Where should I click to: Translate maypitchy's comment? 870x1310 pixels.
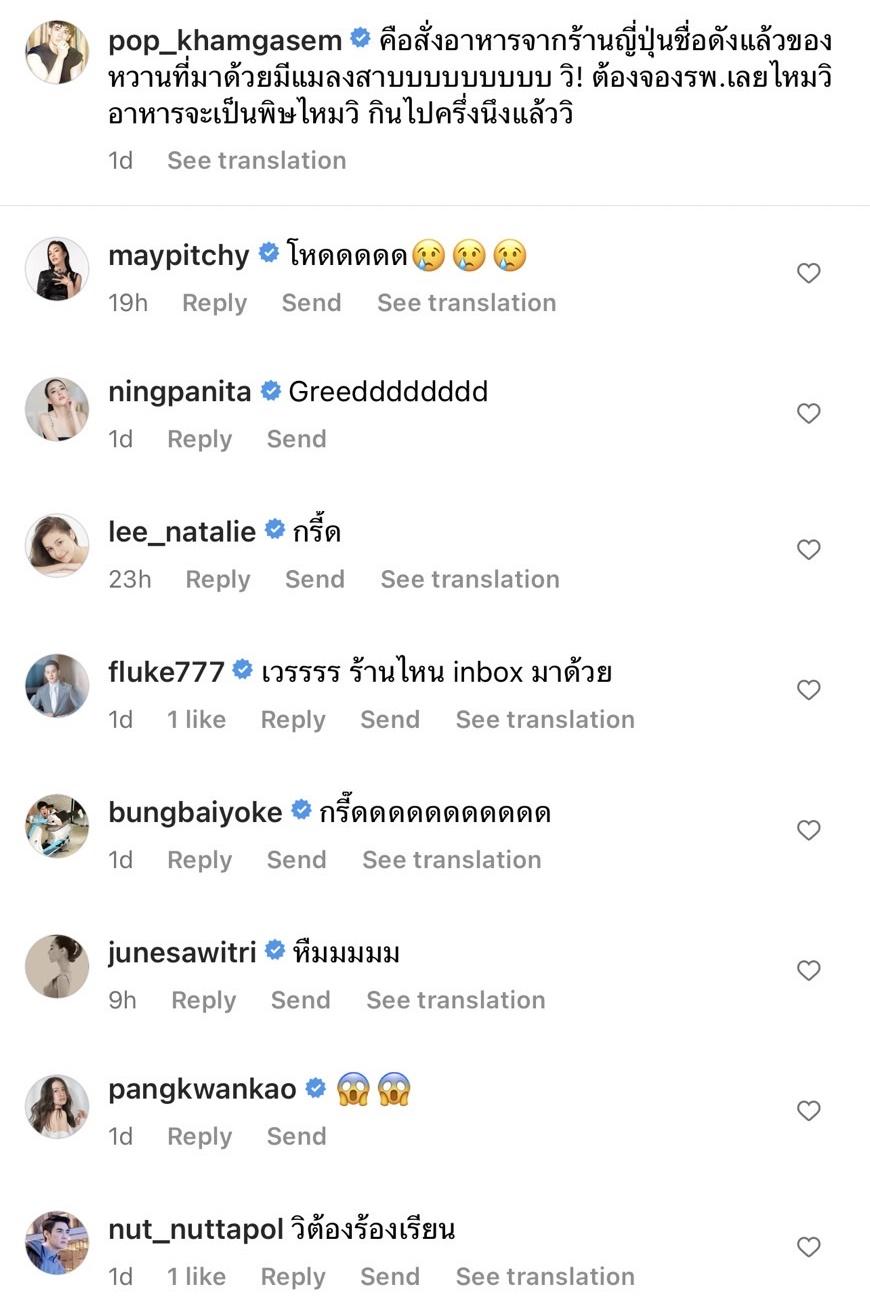pyautogui.click(x=466, y=303)
